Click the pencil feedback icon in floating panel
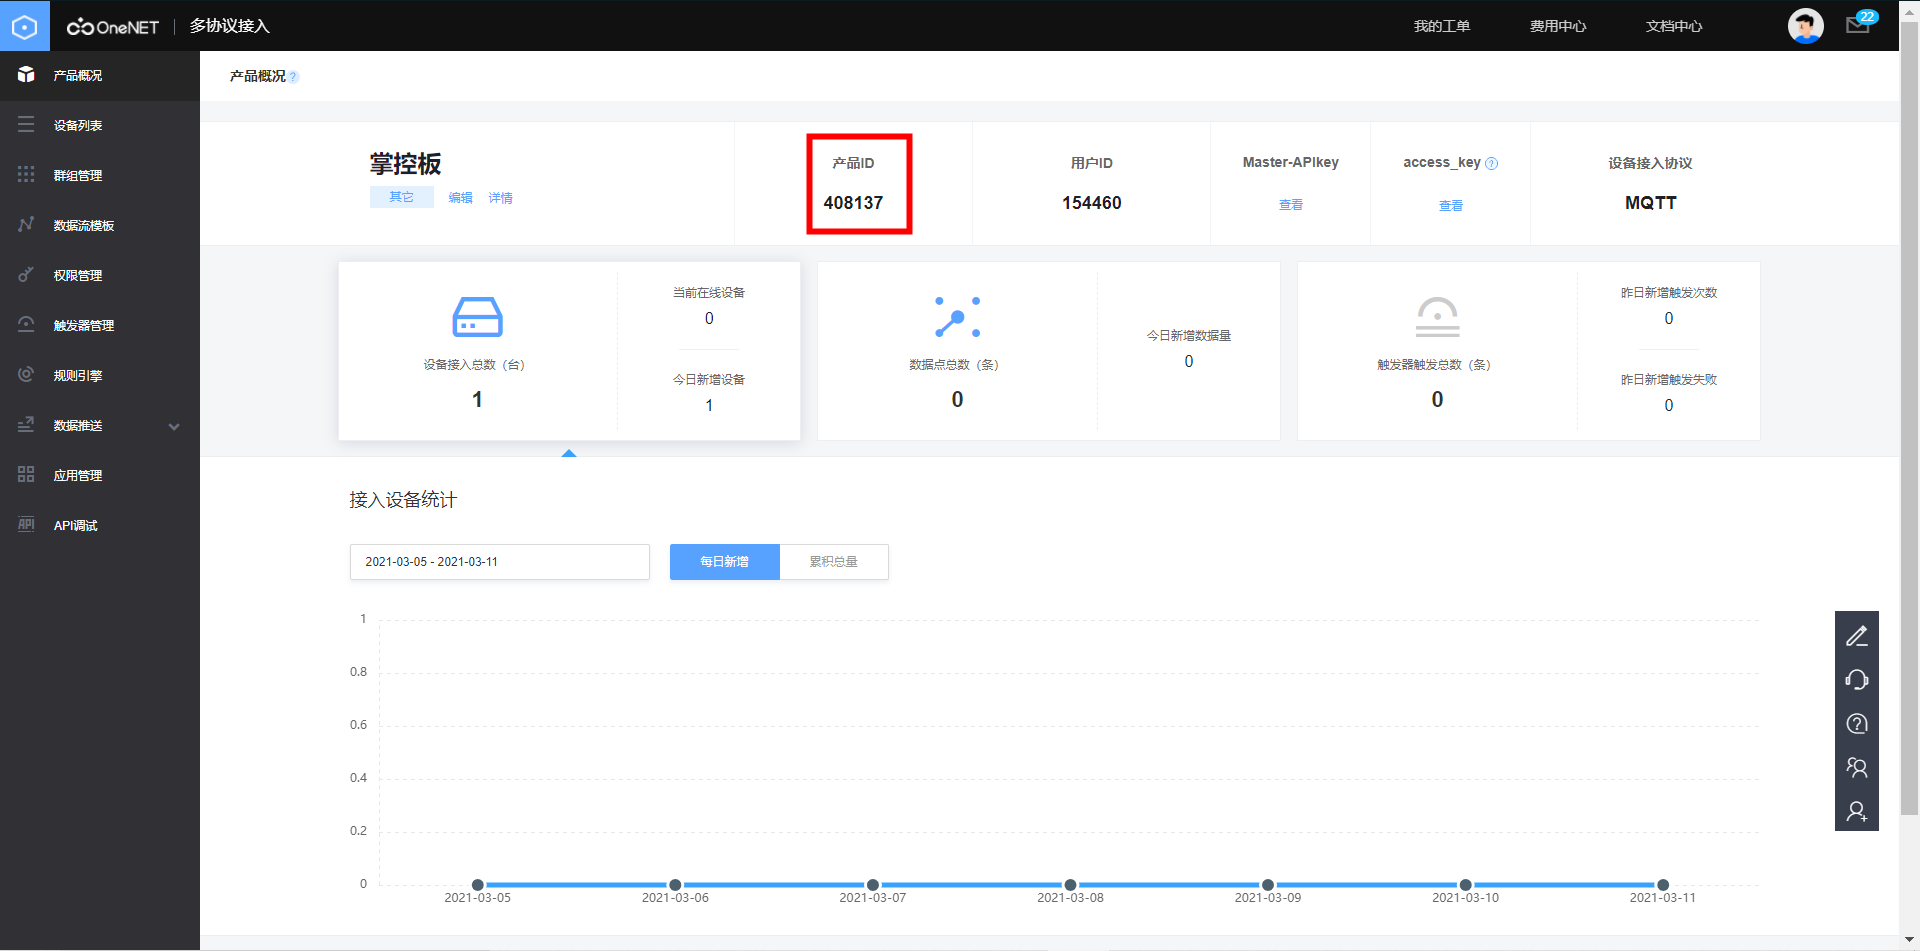1920x951 pixels. (x=1857, y=636)
